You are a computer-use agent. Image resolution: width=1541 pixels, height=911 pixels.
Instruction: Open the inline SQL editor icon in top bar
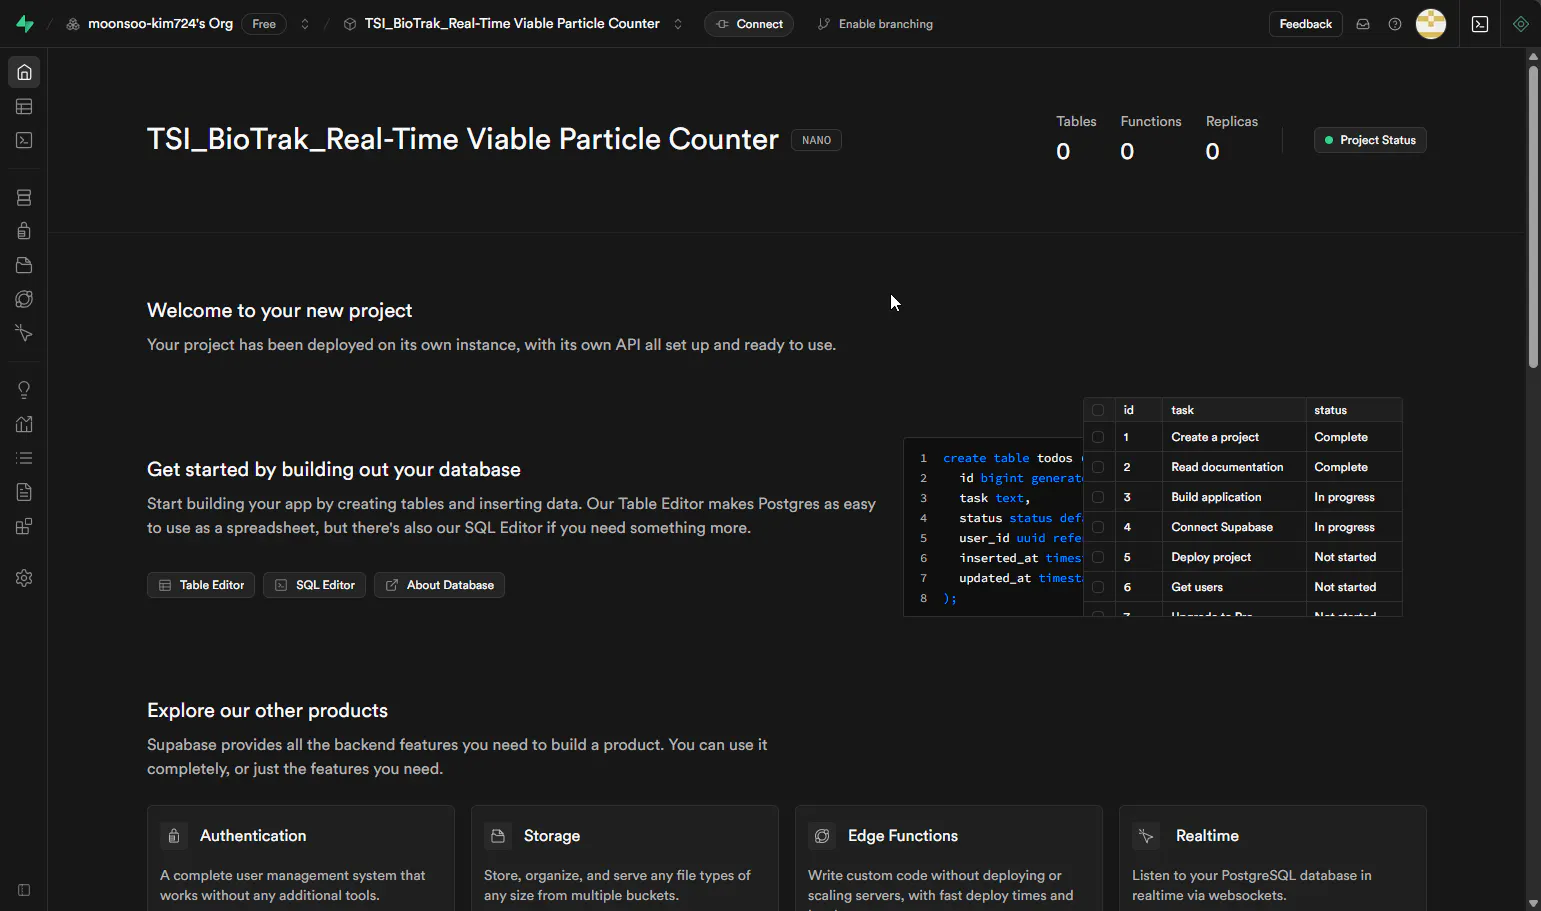click(1480, 24)
